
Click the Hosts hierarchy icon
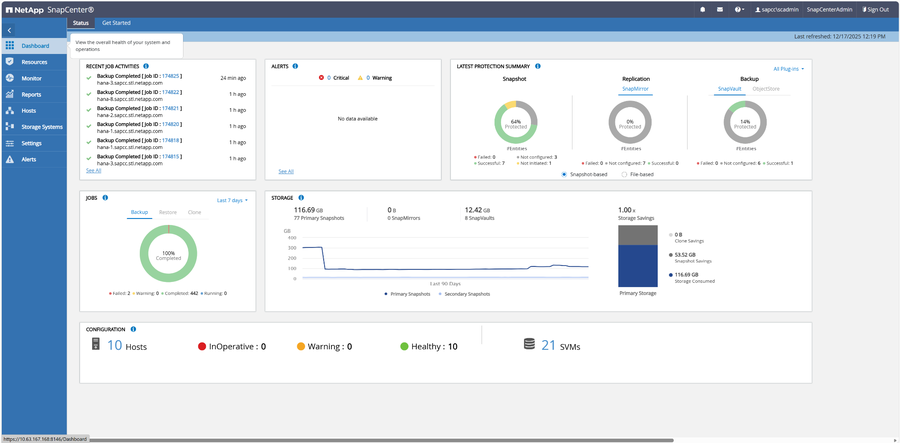tap(10, 110)
